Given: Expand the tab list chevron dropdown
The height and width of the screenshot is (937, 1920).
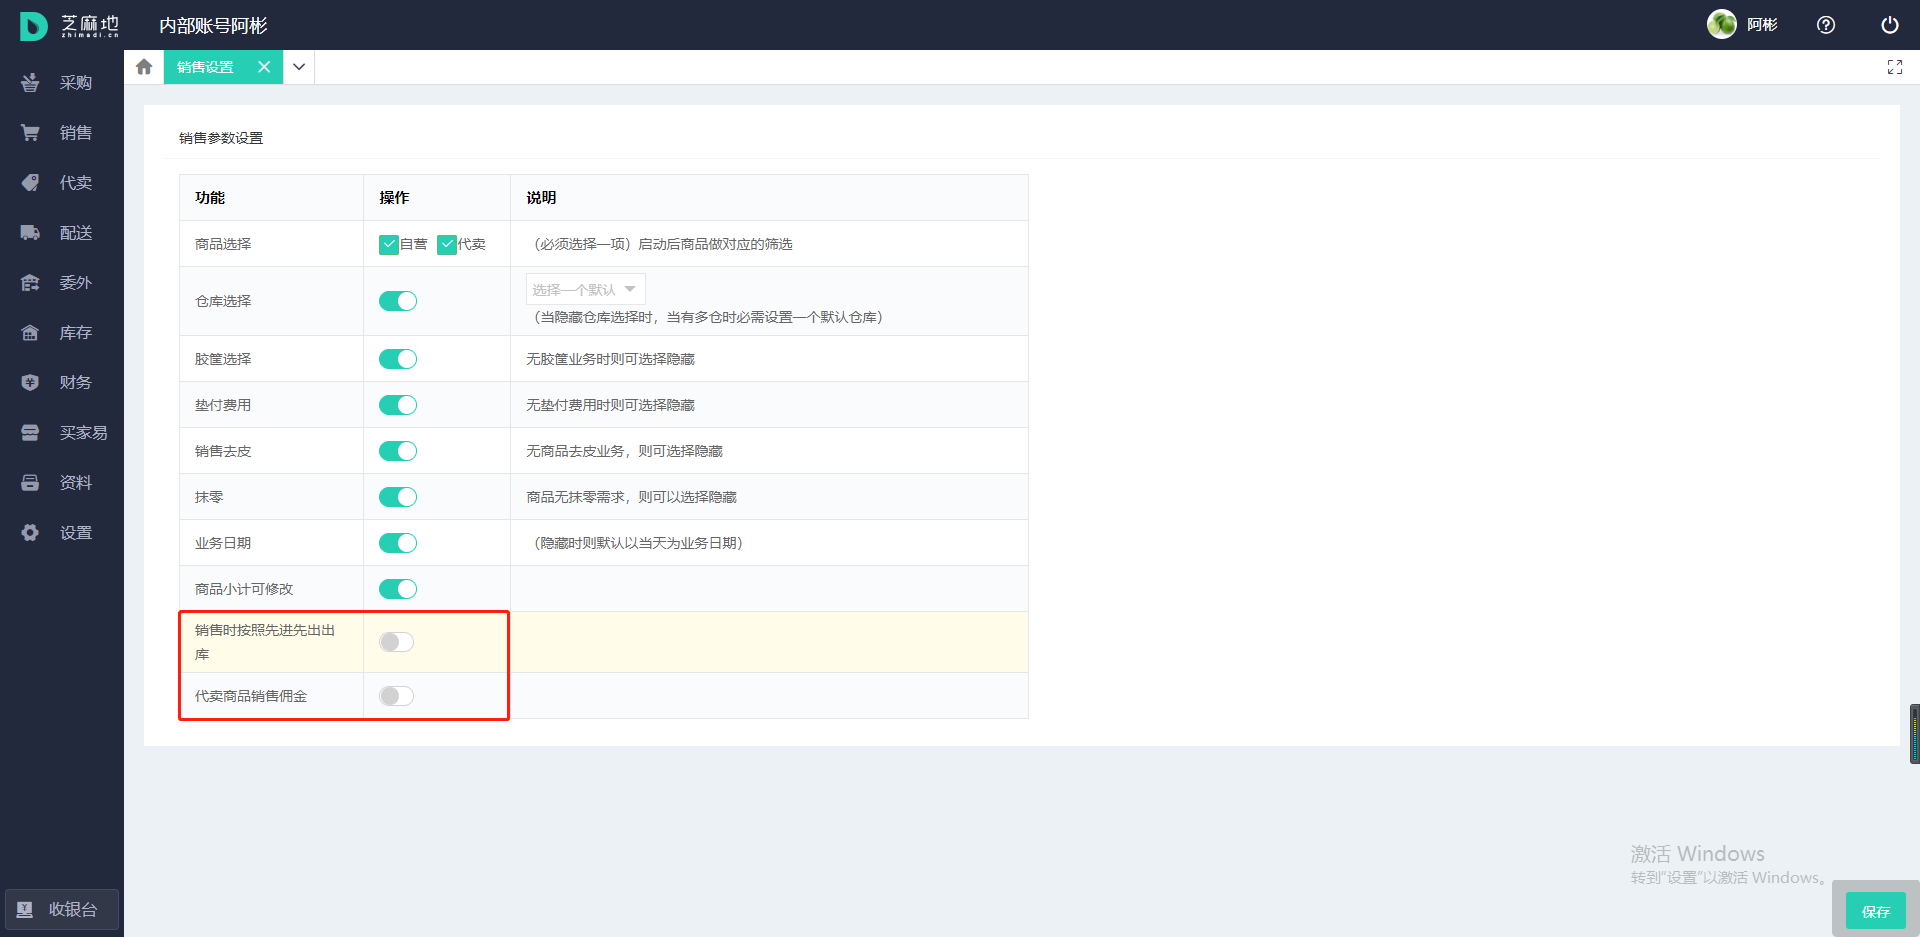Looking at the screenshot, I should coord(299,67).
